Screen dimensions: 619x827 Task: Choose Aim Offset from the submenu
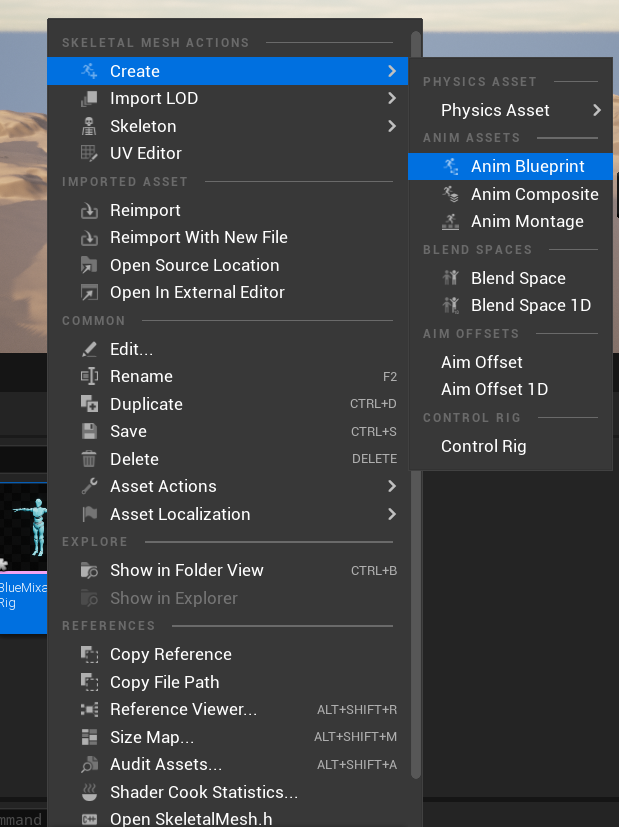pyautogui.click(x=510, y=362)
